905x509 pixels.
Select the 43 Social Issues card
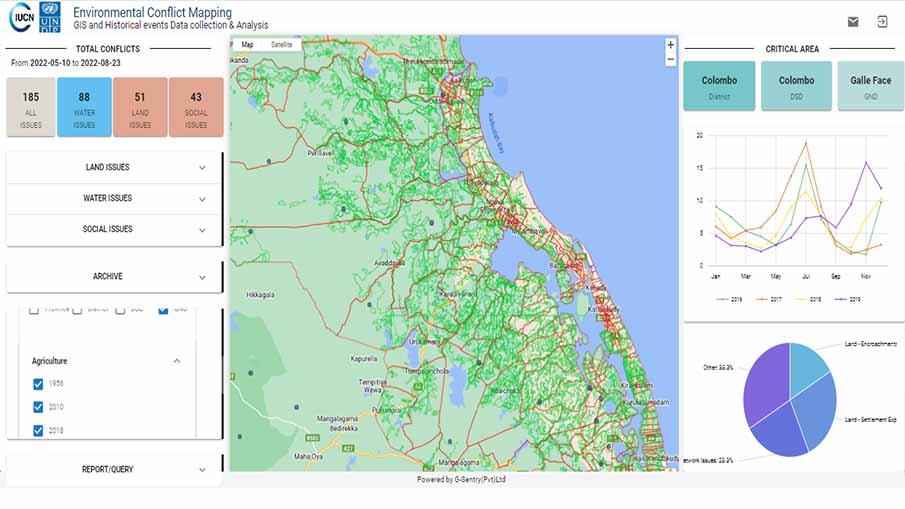[196, 107]
